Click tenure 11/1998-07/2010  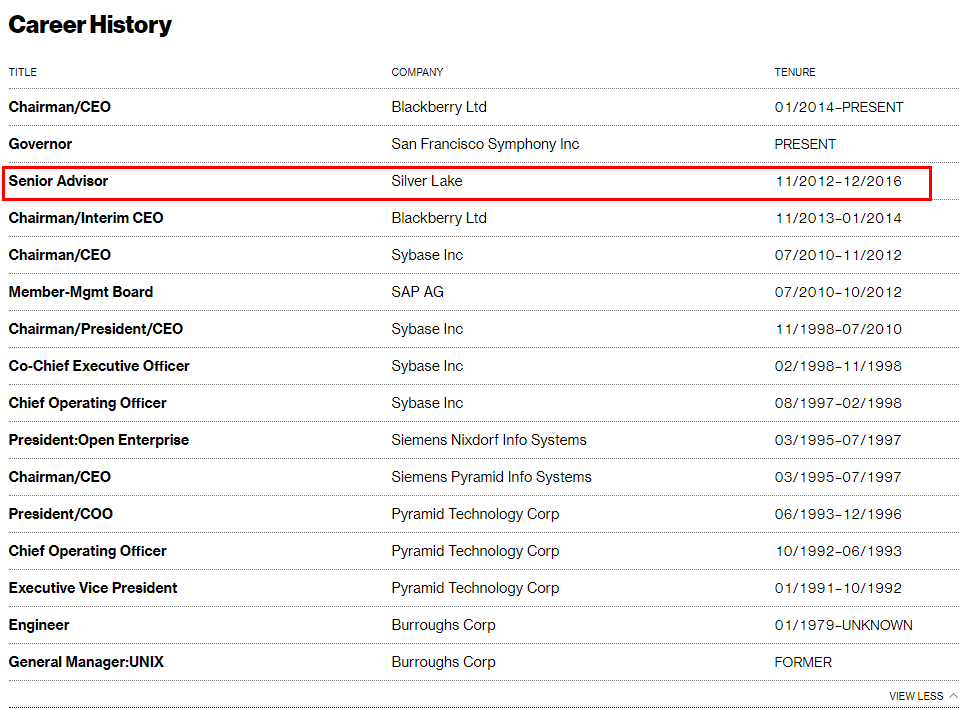click(838, 329)
